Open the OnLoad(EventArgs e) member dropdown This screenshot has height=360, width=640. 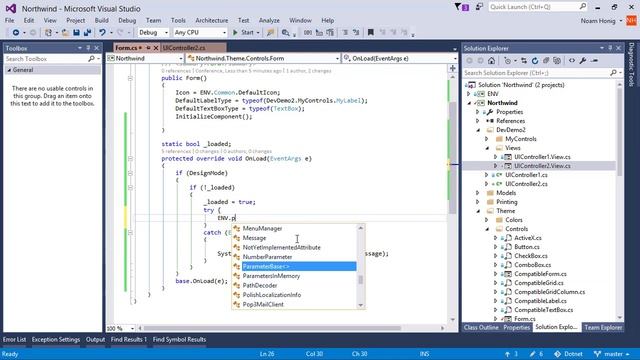pyautogui.click(x=455, y=59)
